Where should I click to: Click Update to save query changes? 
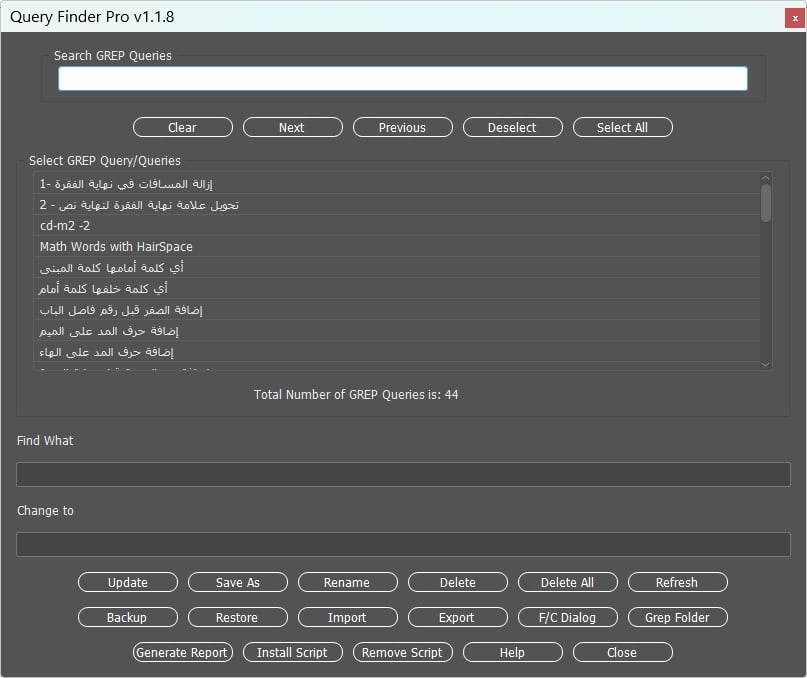pos(127,582)
